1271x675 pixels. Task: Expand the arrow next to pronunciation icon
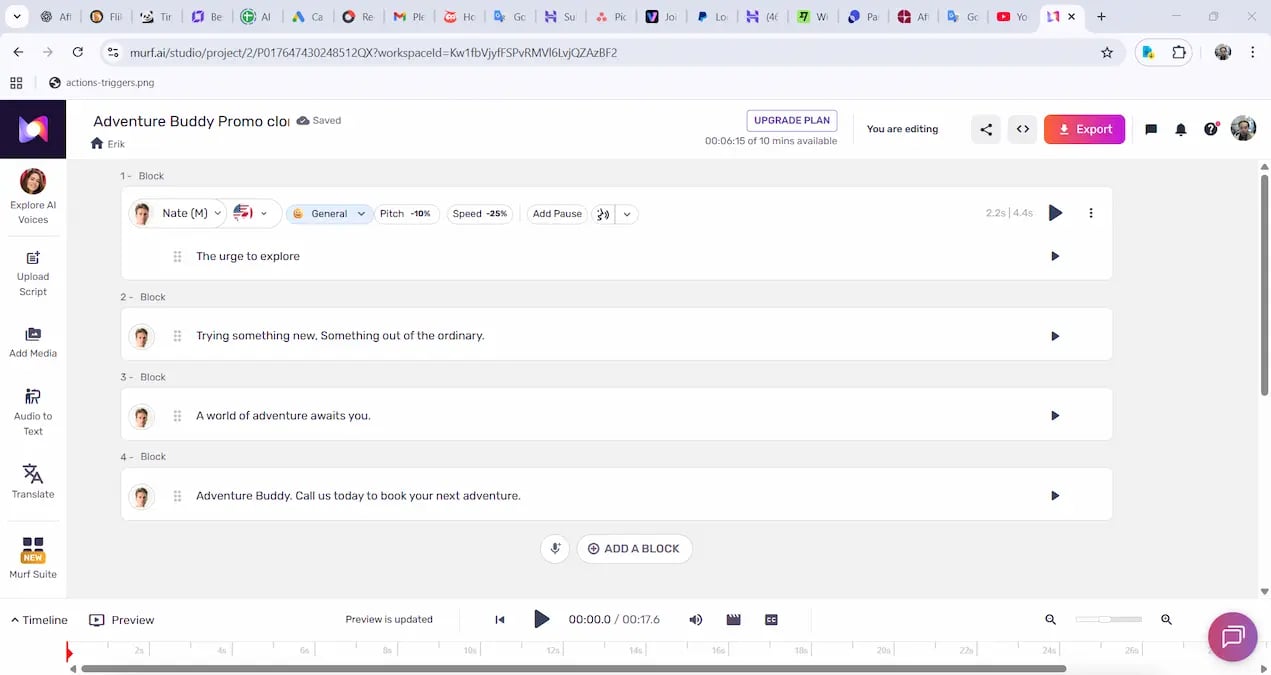pos(627,214)
